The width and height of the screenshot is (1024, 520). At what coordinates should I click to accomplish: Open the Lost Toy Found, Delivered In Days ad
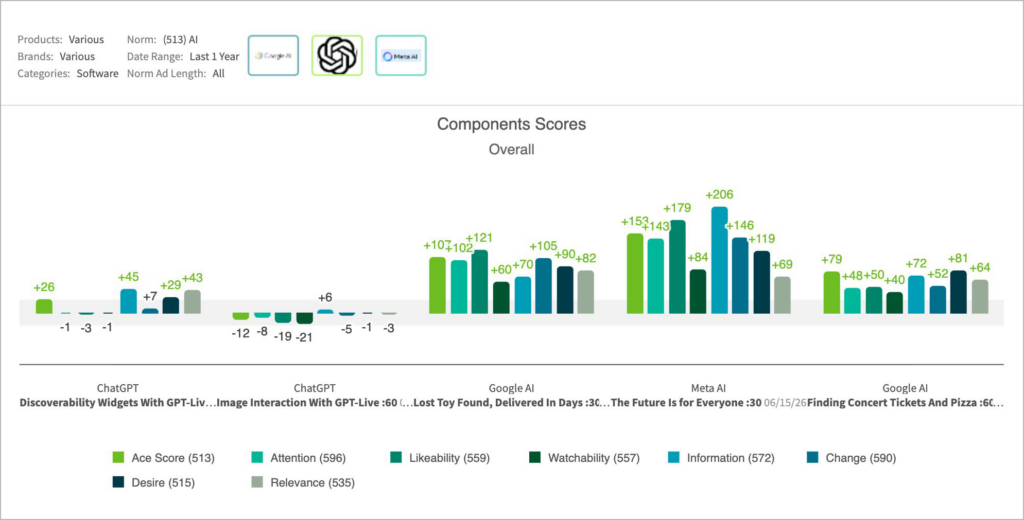click(x=512, y=403)
